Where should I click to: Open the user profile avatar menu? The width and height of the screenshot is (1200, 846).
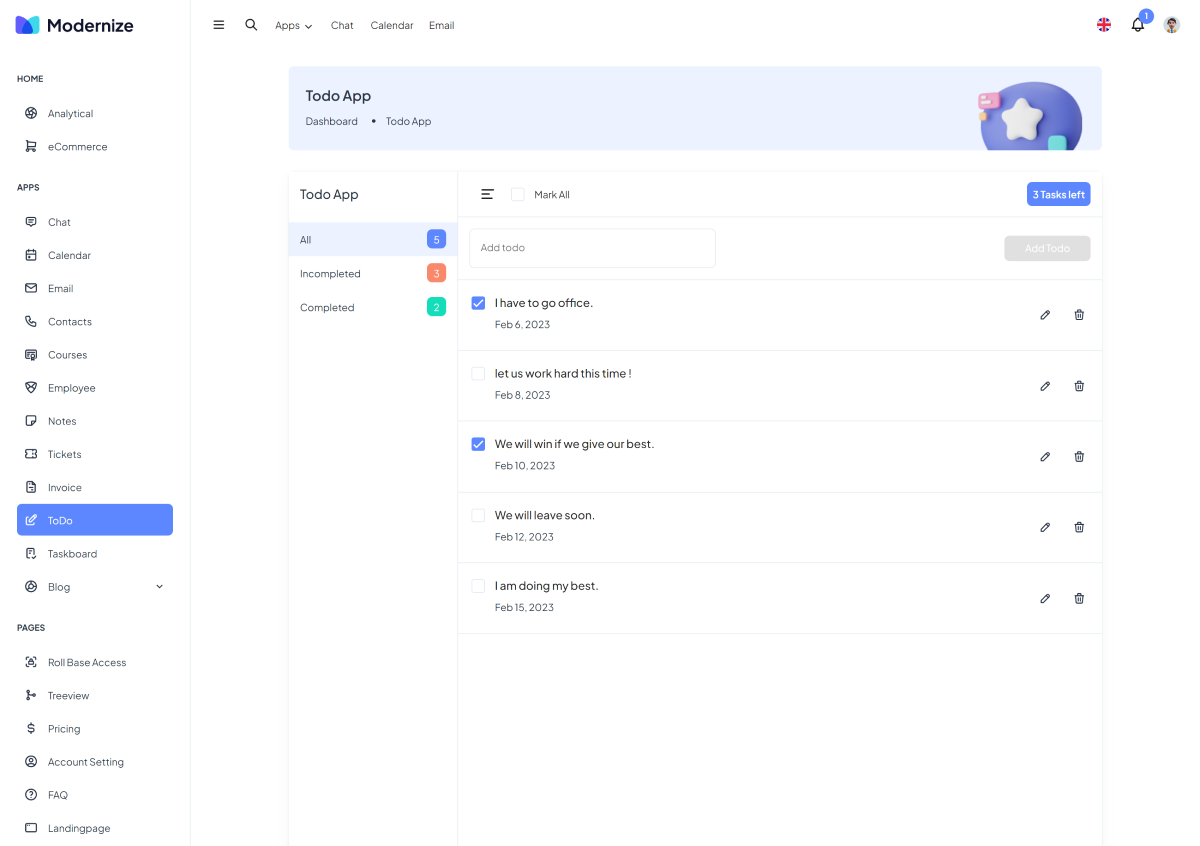[x=1171, y=25]
